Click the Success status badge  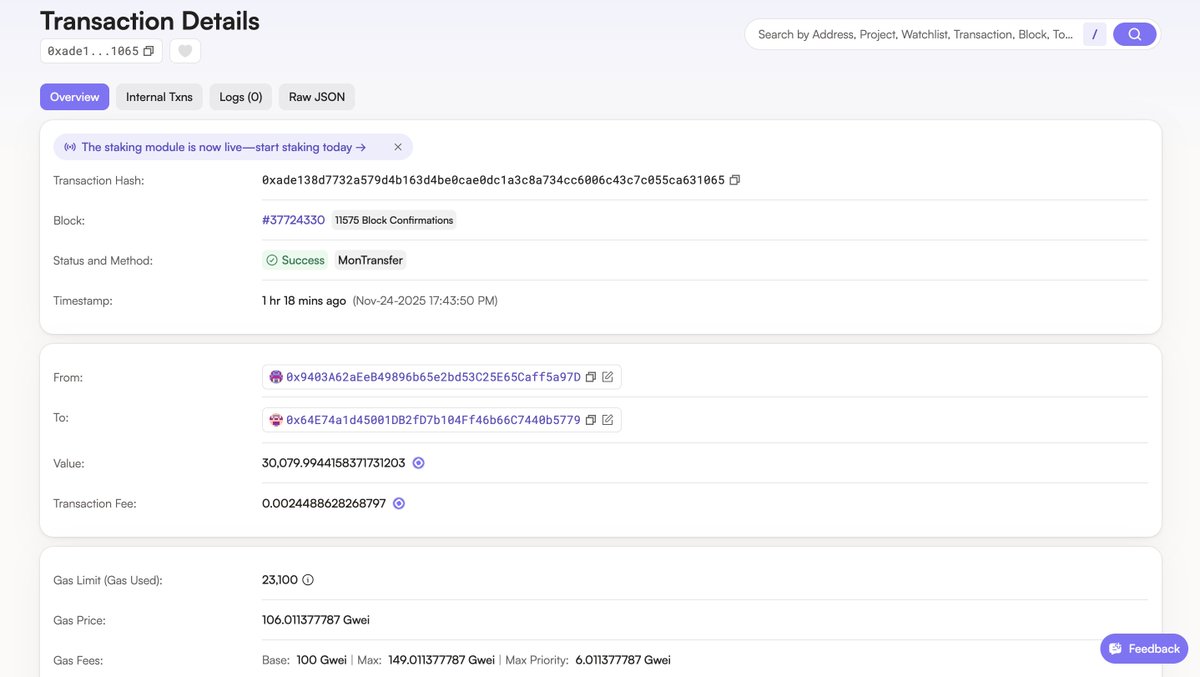[x=295, y=260]
